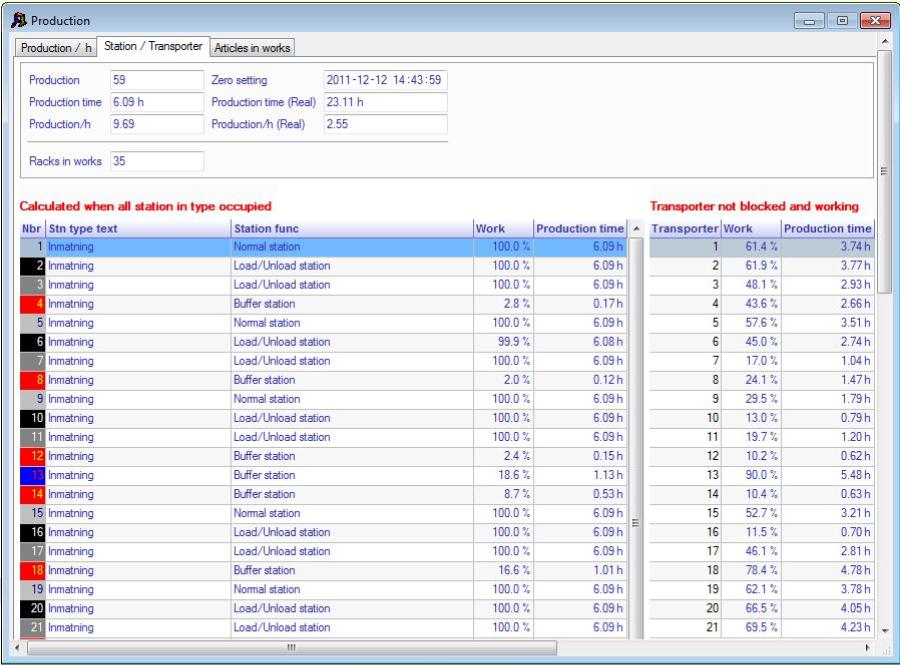Click the Transporter column header
This screenshot has height=666, width=900.
click(x=685, y=229)
